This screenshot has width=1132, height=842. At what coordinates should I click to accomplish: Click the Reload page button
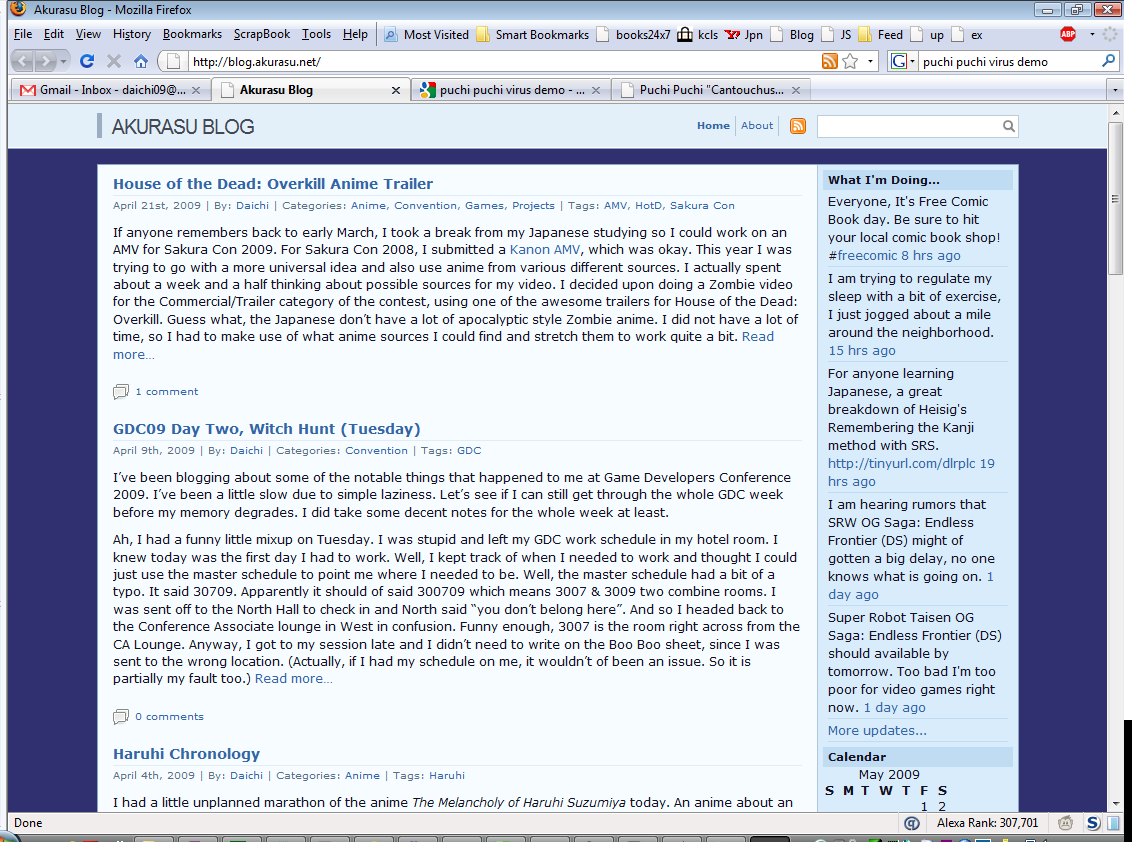click(87, 61)
